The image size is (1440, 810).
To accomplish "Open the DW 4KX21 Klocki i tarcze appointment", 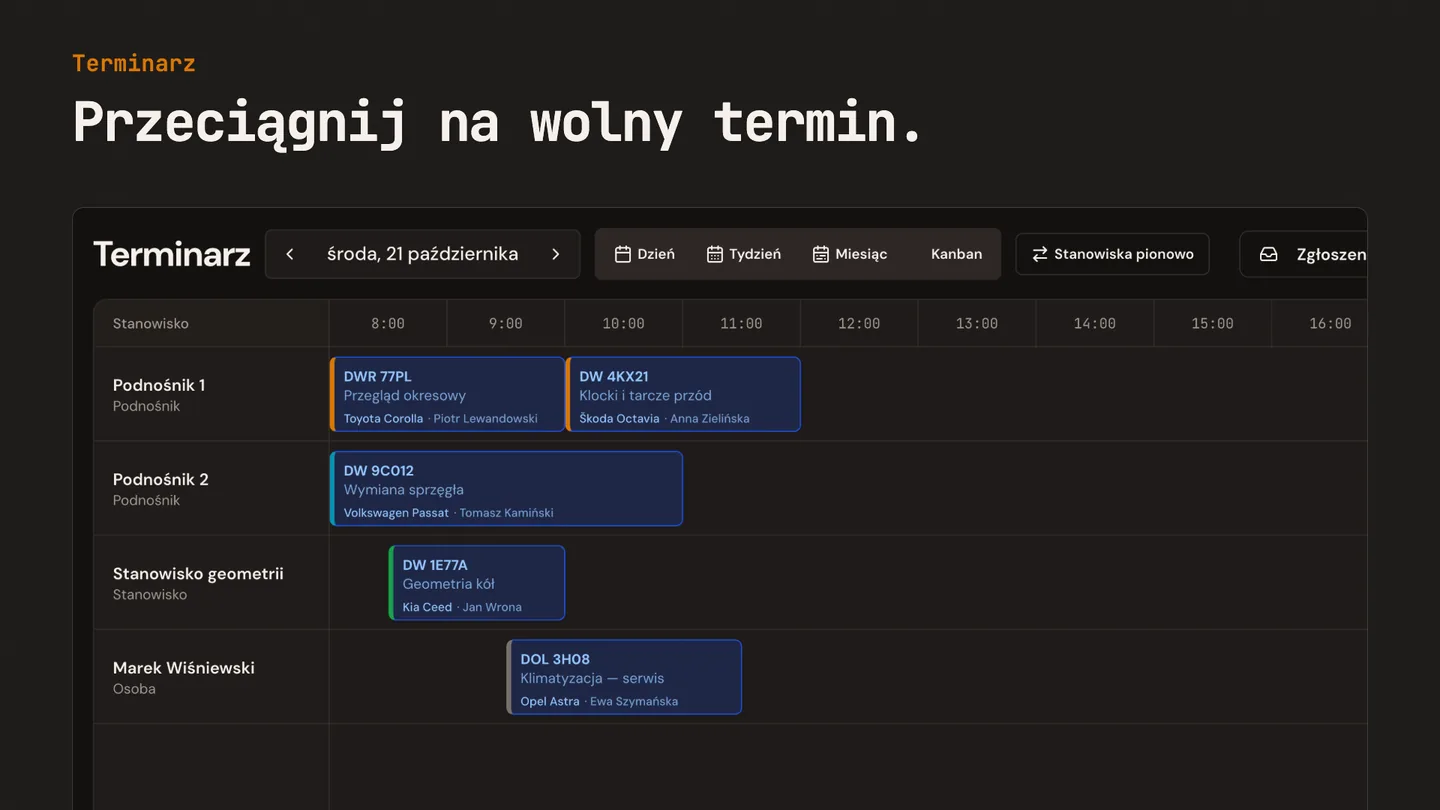I will (683, 394).
